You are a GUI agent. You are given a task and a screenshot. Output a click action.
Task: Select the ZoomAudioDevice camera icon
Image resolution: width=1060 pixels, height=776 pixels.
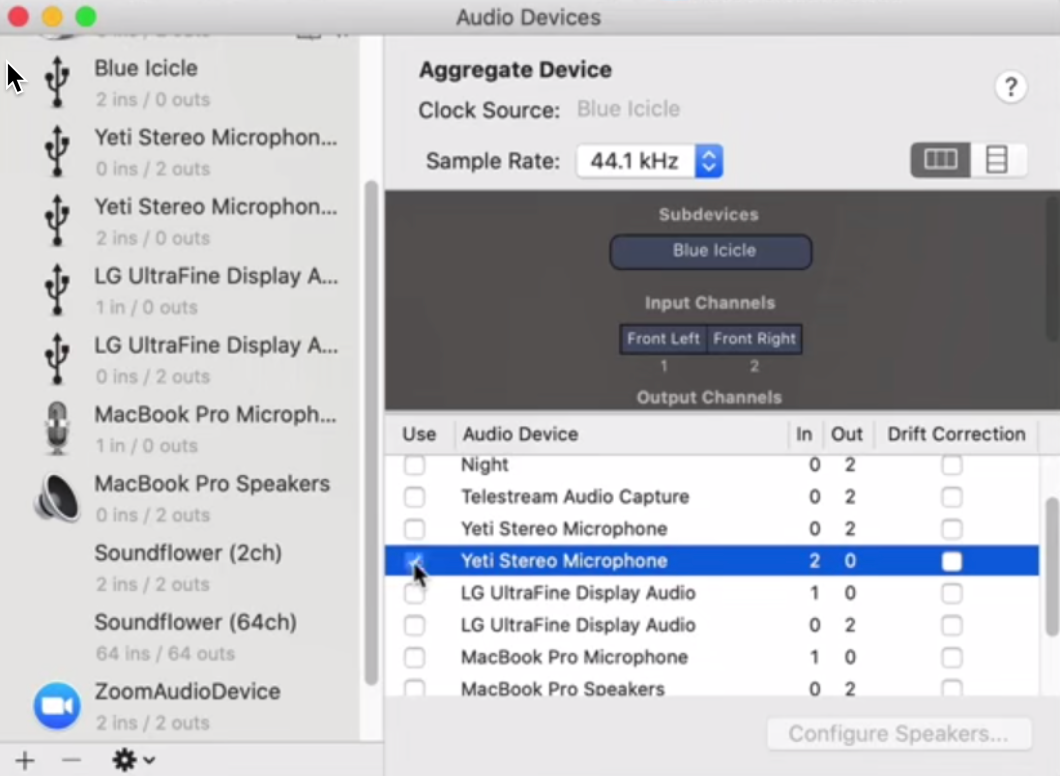(x=57, y=706)
